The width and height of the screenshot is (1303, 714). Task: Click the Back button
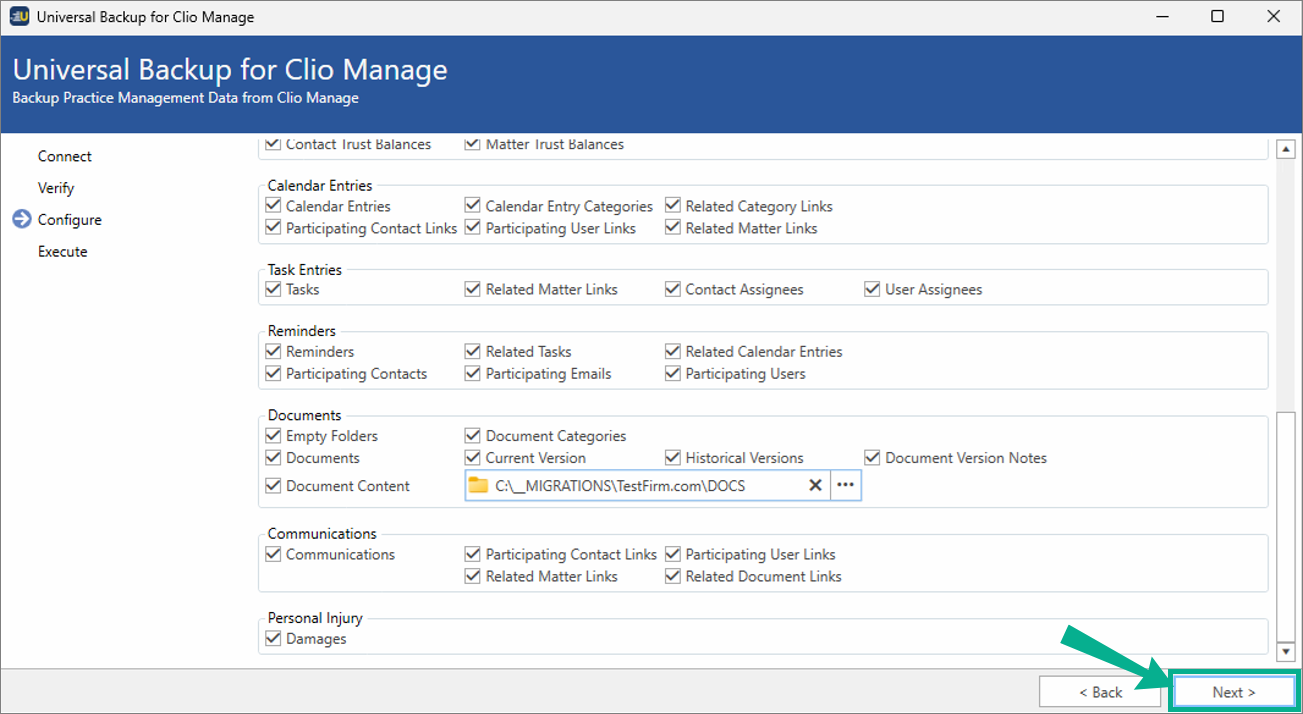[x=1100, y=692]
